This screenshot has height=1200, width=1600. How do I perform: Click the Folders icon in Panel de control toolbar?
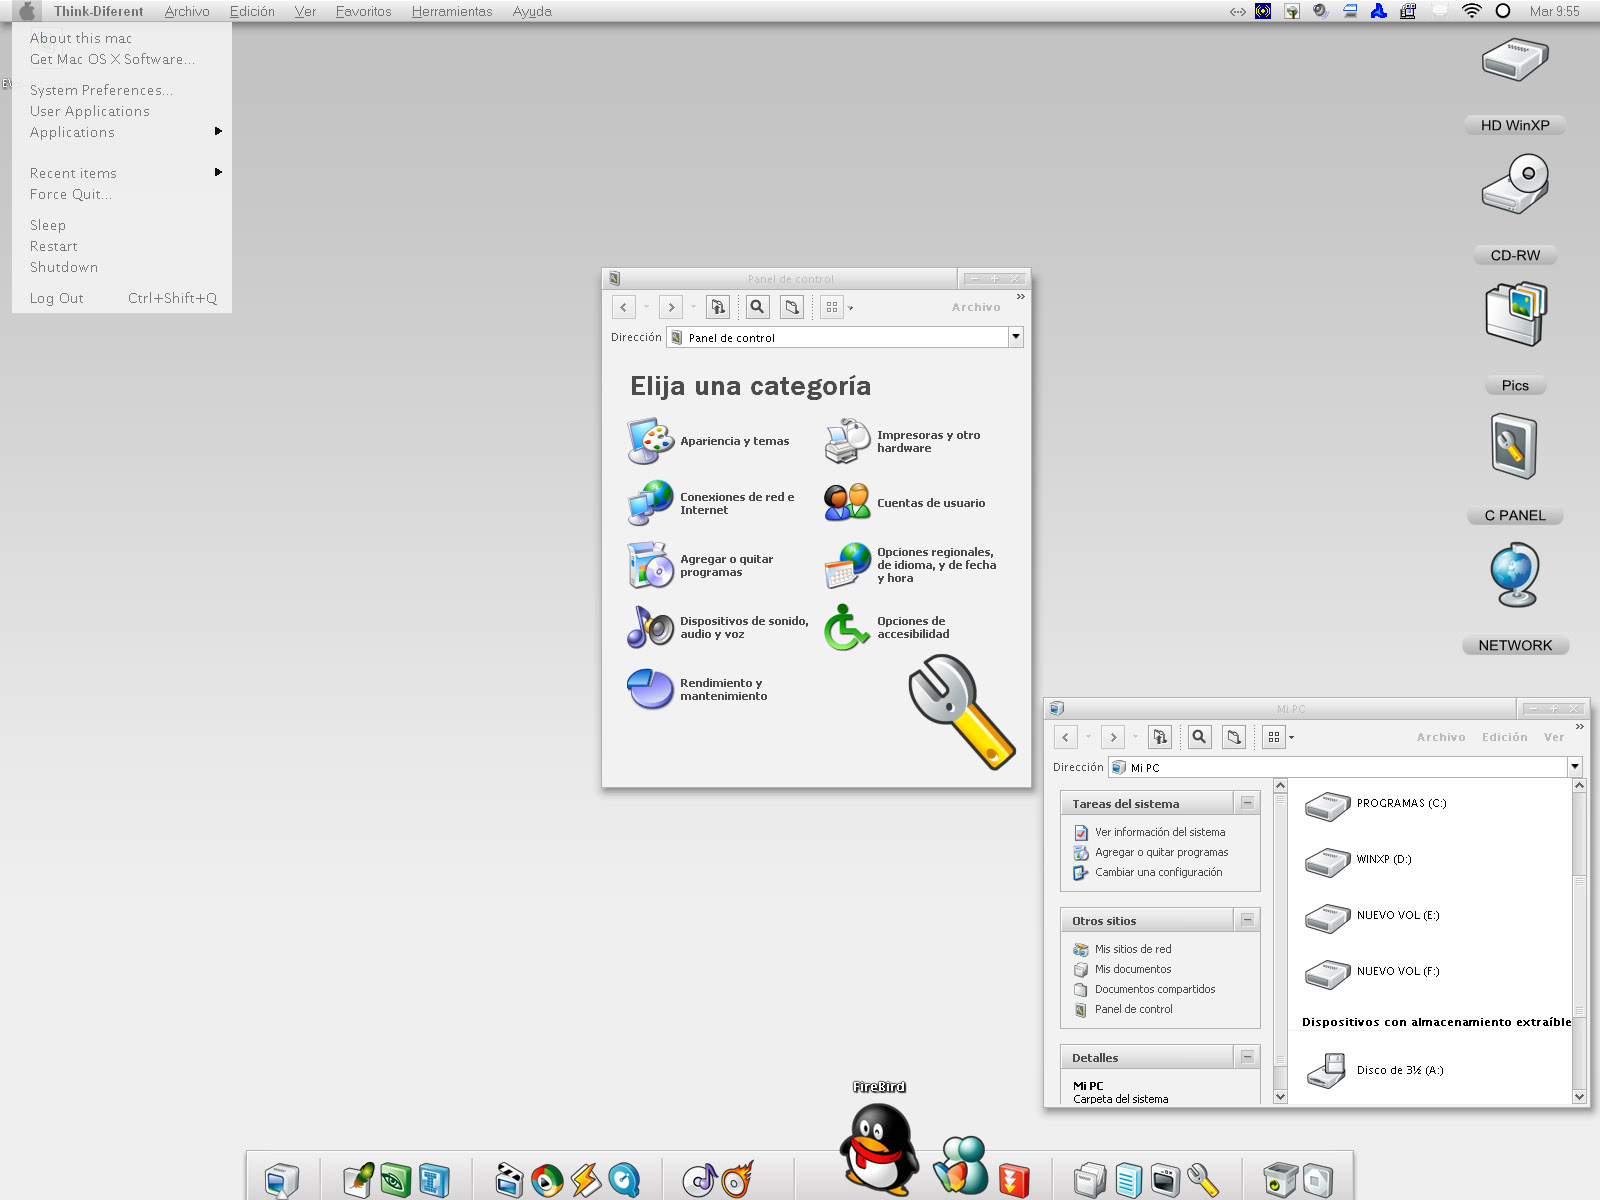[x=792, y=307]
